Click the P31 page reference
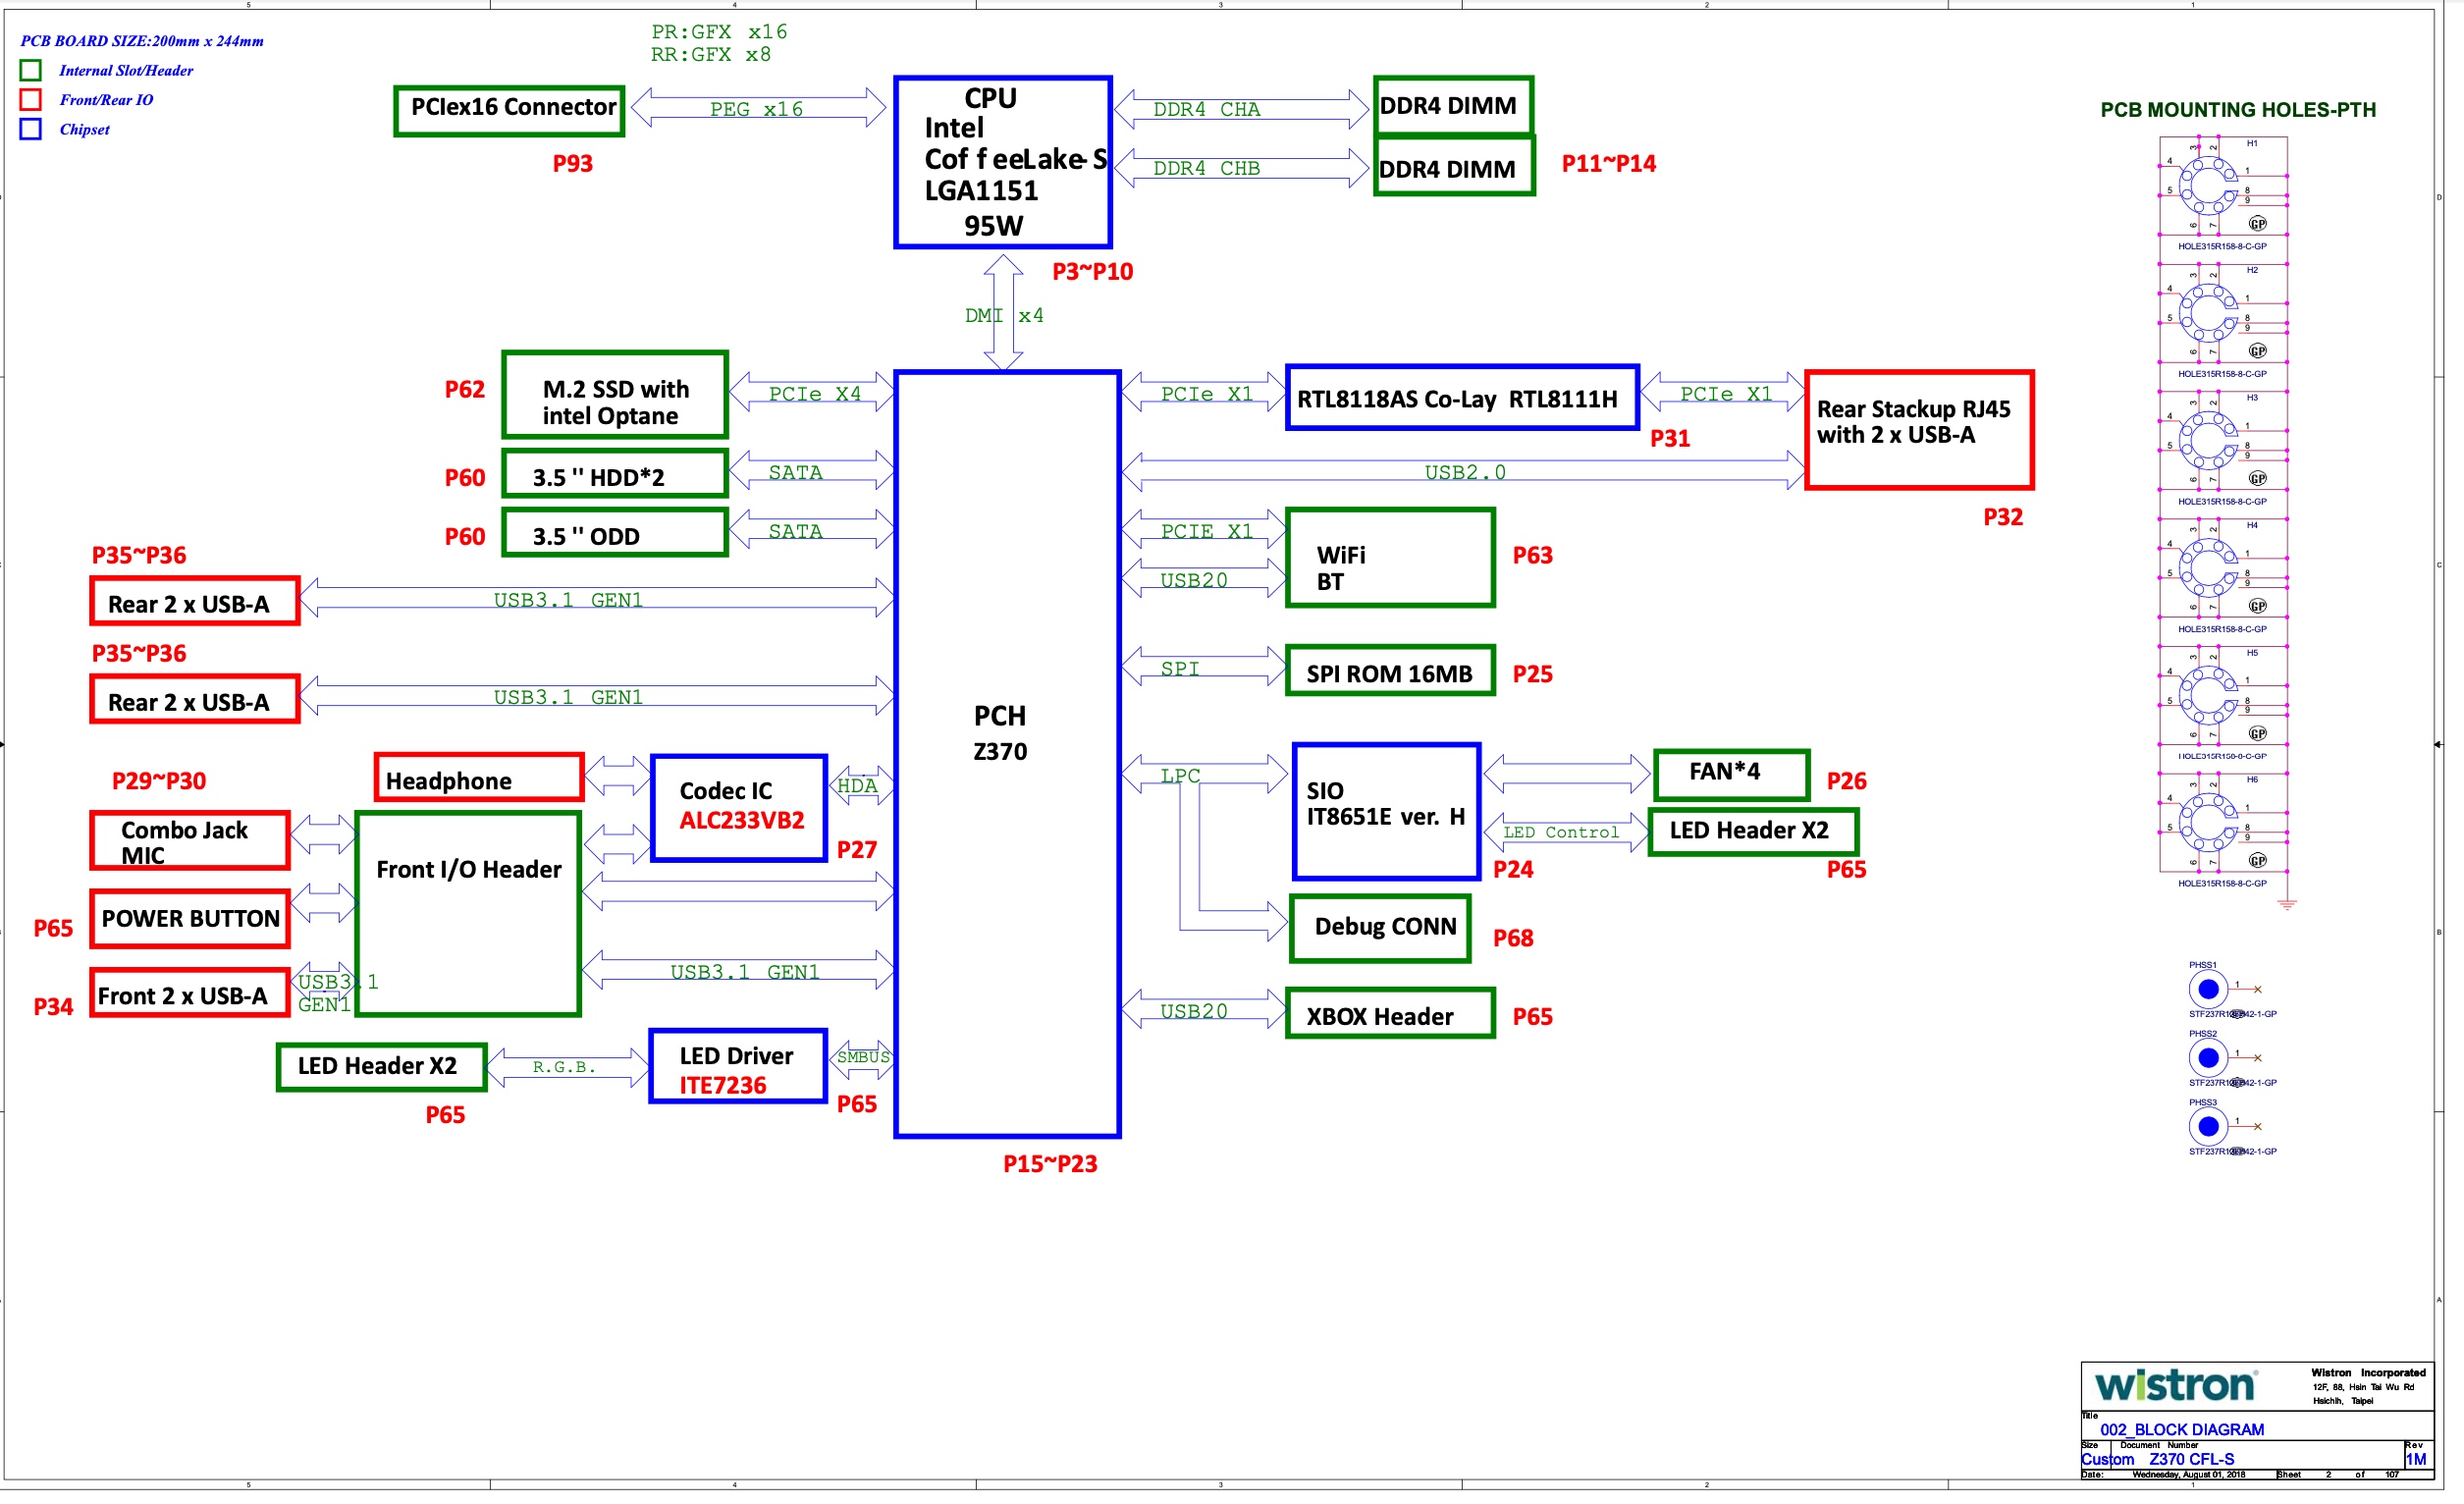The height and width of the screenshot is (1504, 2464). [1669, 438]
